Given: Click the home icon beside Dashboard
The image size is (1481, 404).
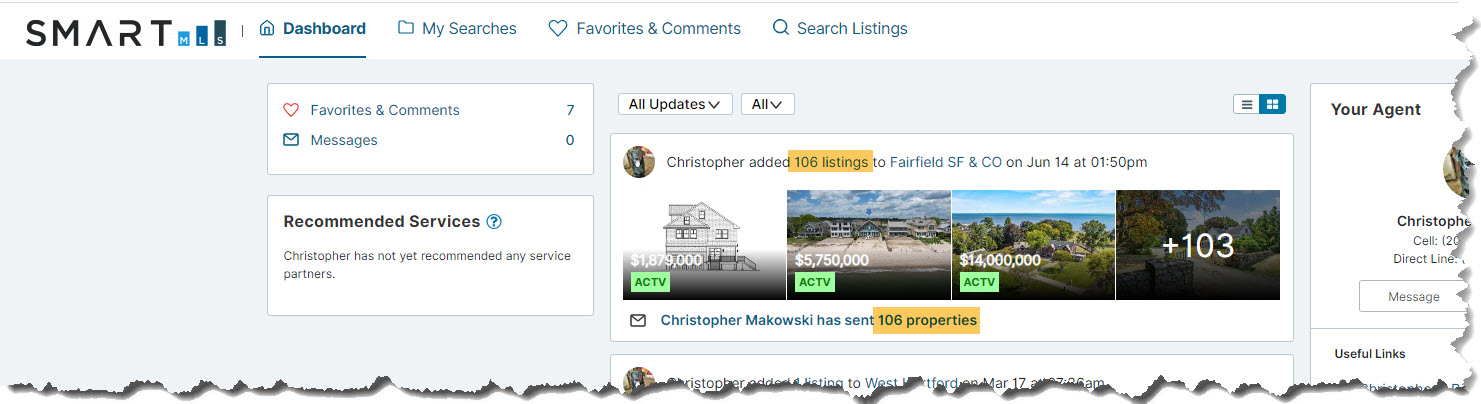Looking at the screenshot, I should coord(267,28).
